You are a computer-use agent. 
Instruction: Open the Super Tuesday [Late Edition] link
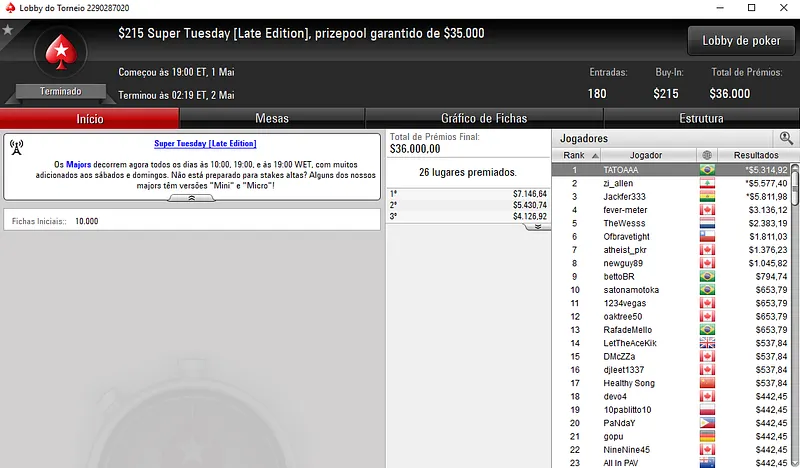coord(205,143)
